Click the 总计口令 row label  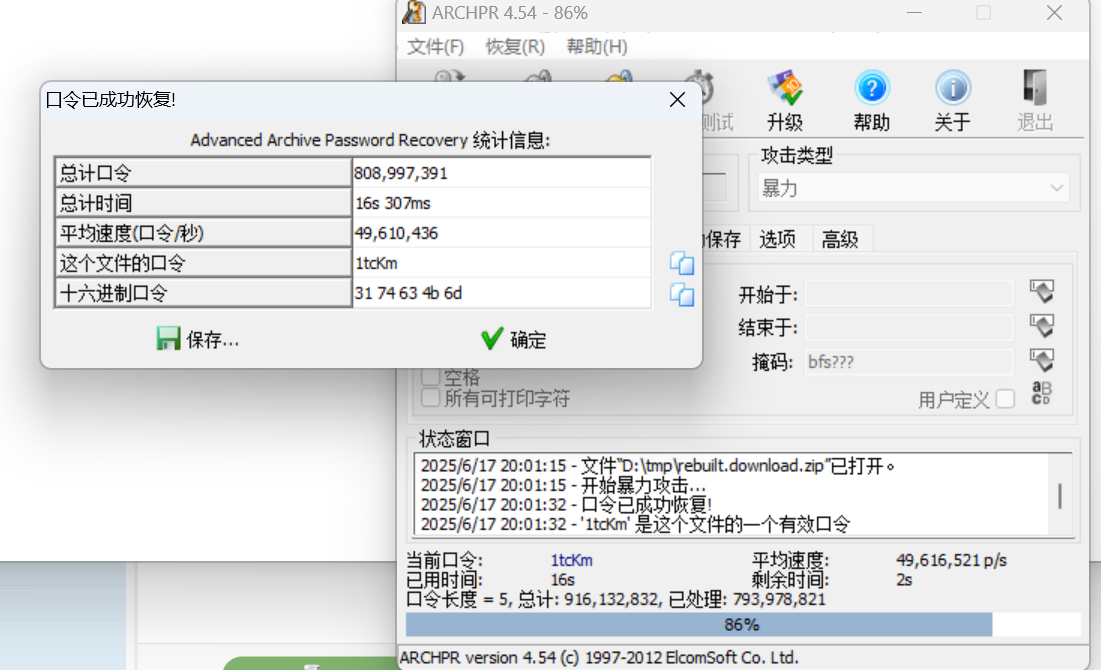click(x=203, y=173)
